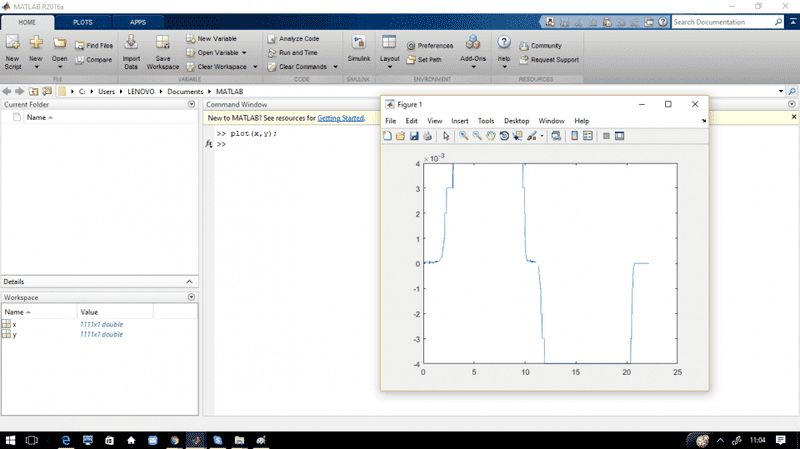Image resolution: width=800 pixels, height=449 pixels.
Task: Click the Save Figure floppy disk icon
Action: coord(414,136)
